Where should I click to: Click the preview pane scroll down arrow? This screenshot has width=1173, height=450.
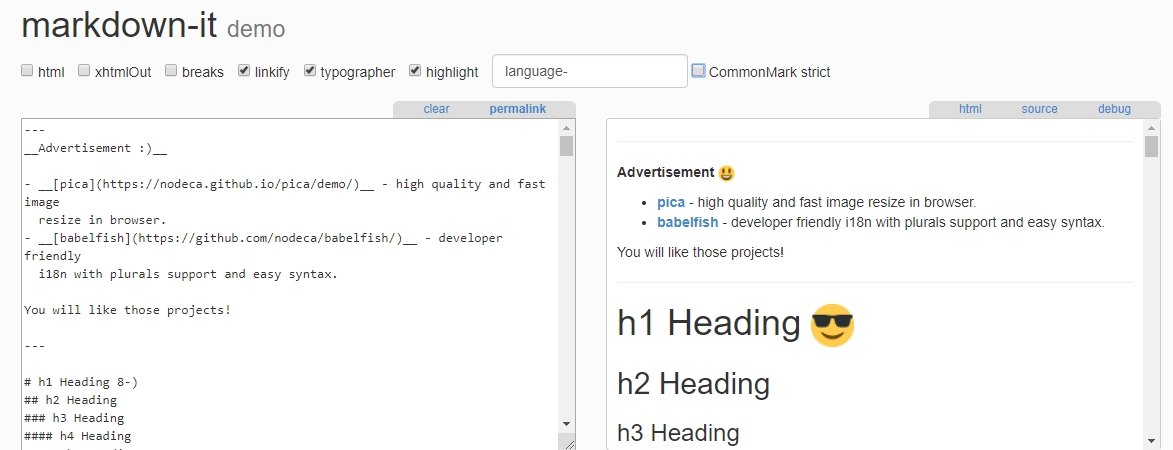(1151, 440)
